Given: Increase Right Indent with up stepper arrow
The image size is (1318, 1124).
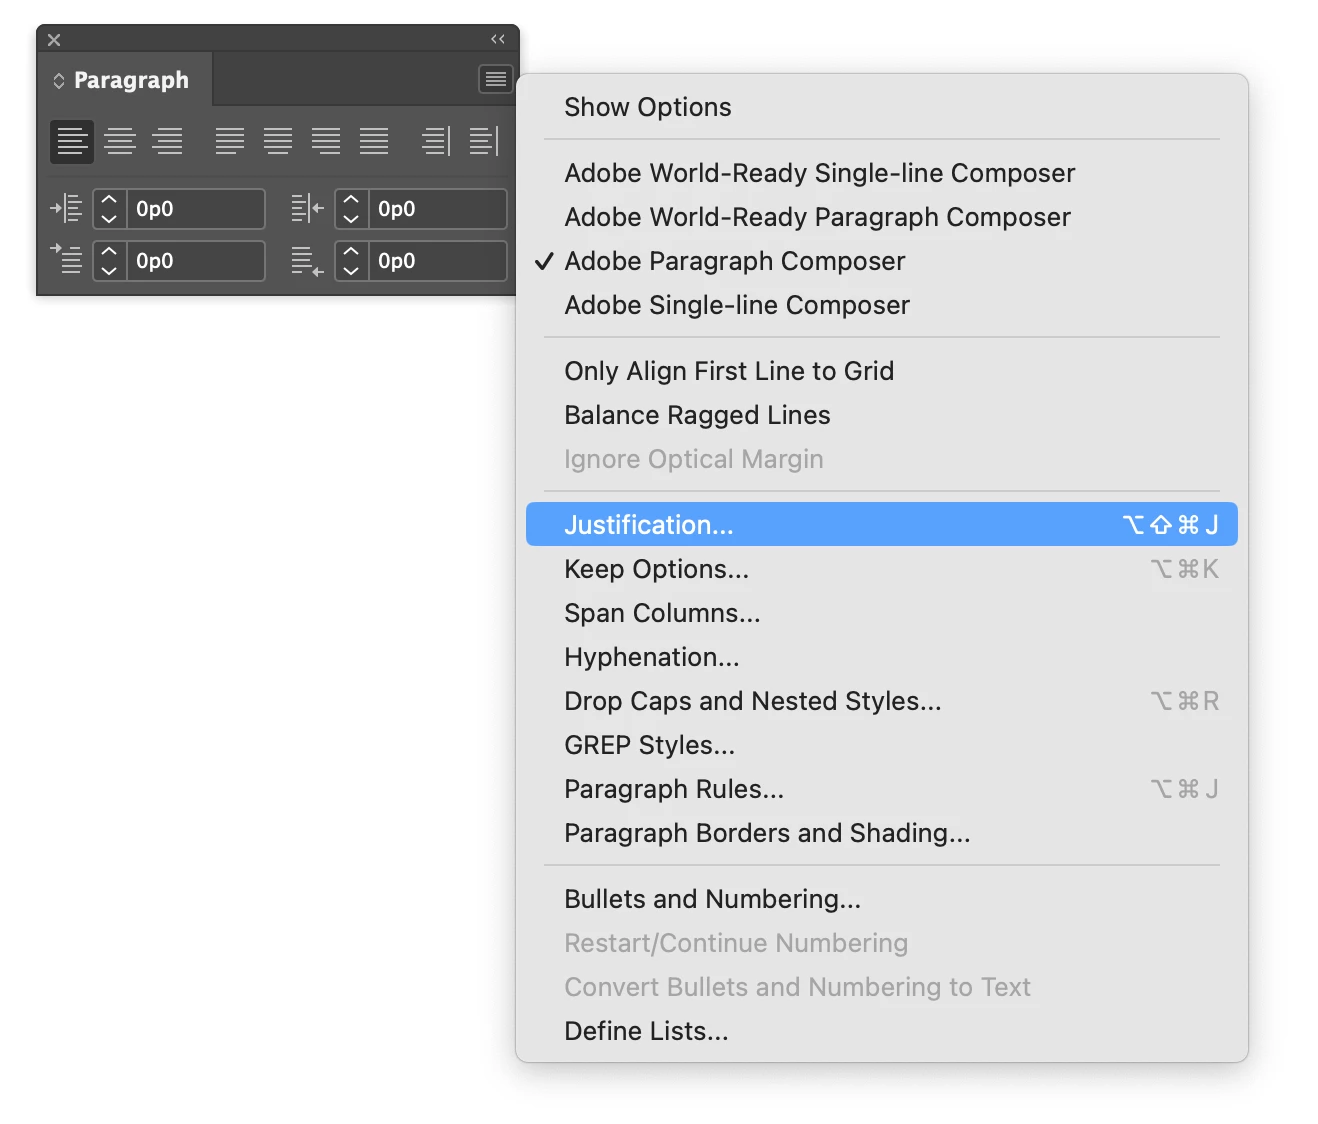Looking at the screenshot, I should (x=351, y=200).
